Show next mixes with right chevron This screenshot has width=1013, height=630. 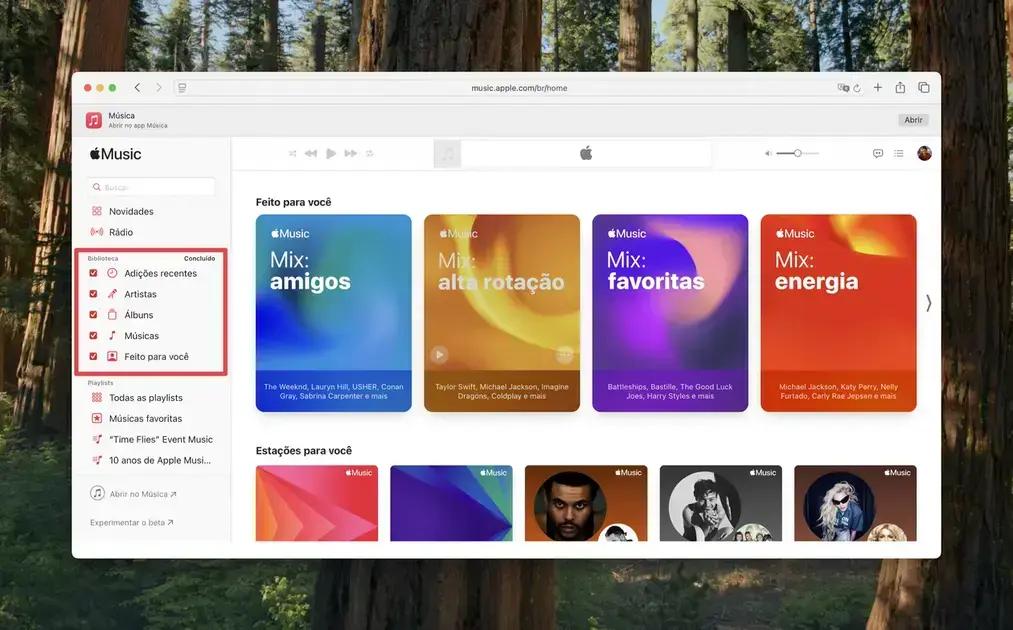point(928,303)
